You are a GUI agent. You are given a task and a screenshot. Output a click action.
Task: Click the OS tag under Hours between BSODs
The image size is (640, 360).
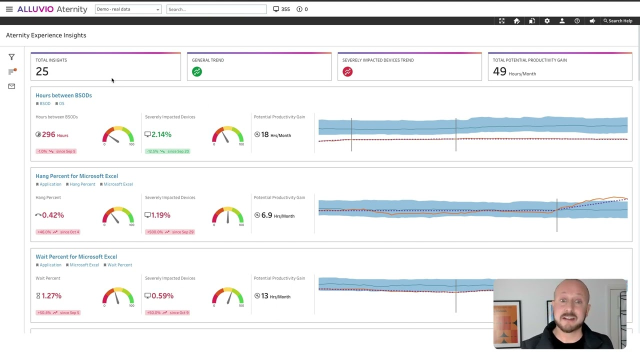point(60,104)
